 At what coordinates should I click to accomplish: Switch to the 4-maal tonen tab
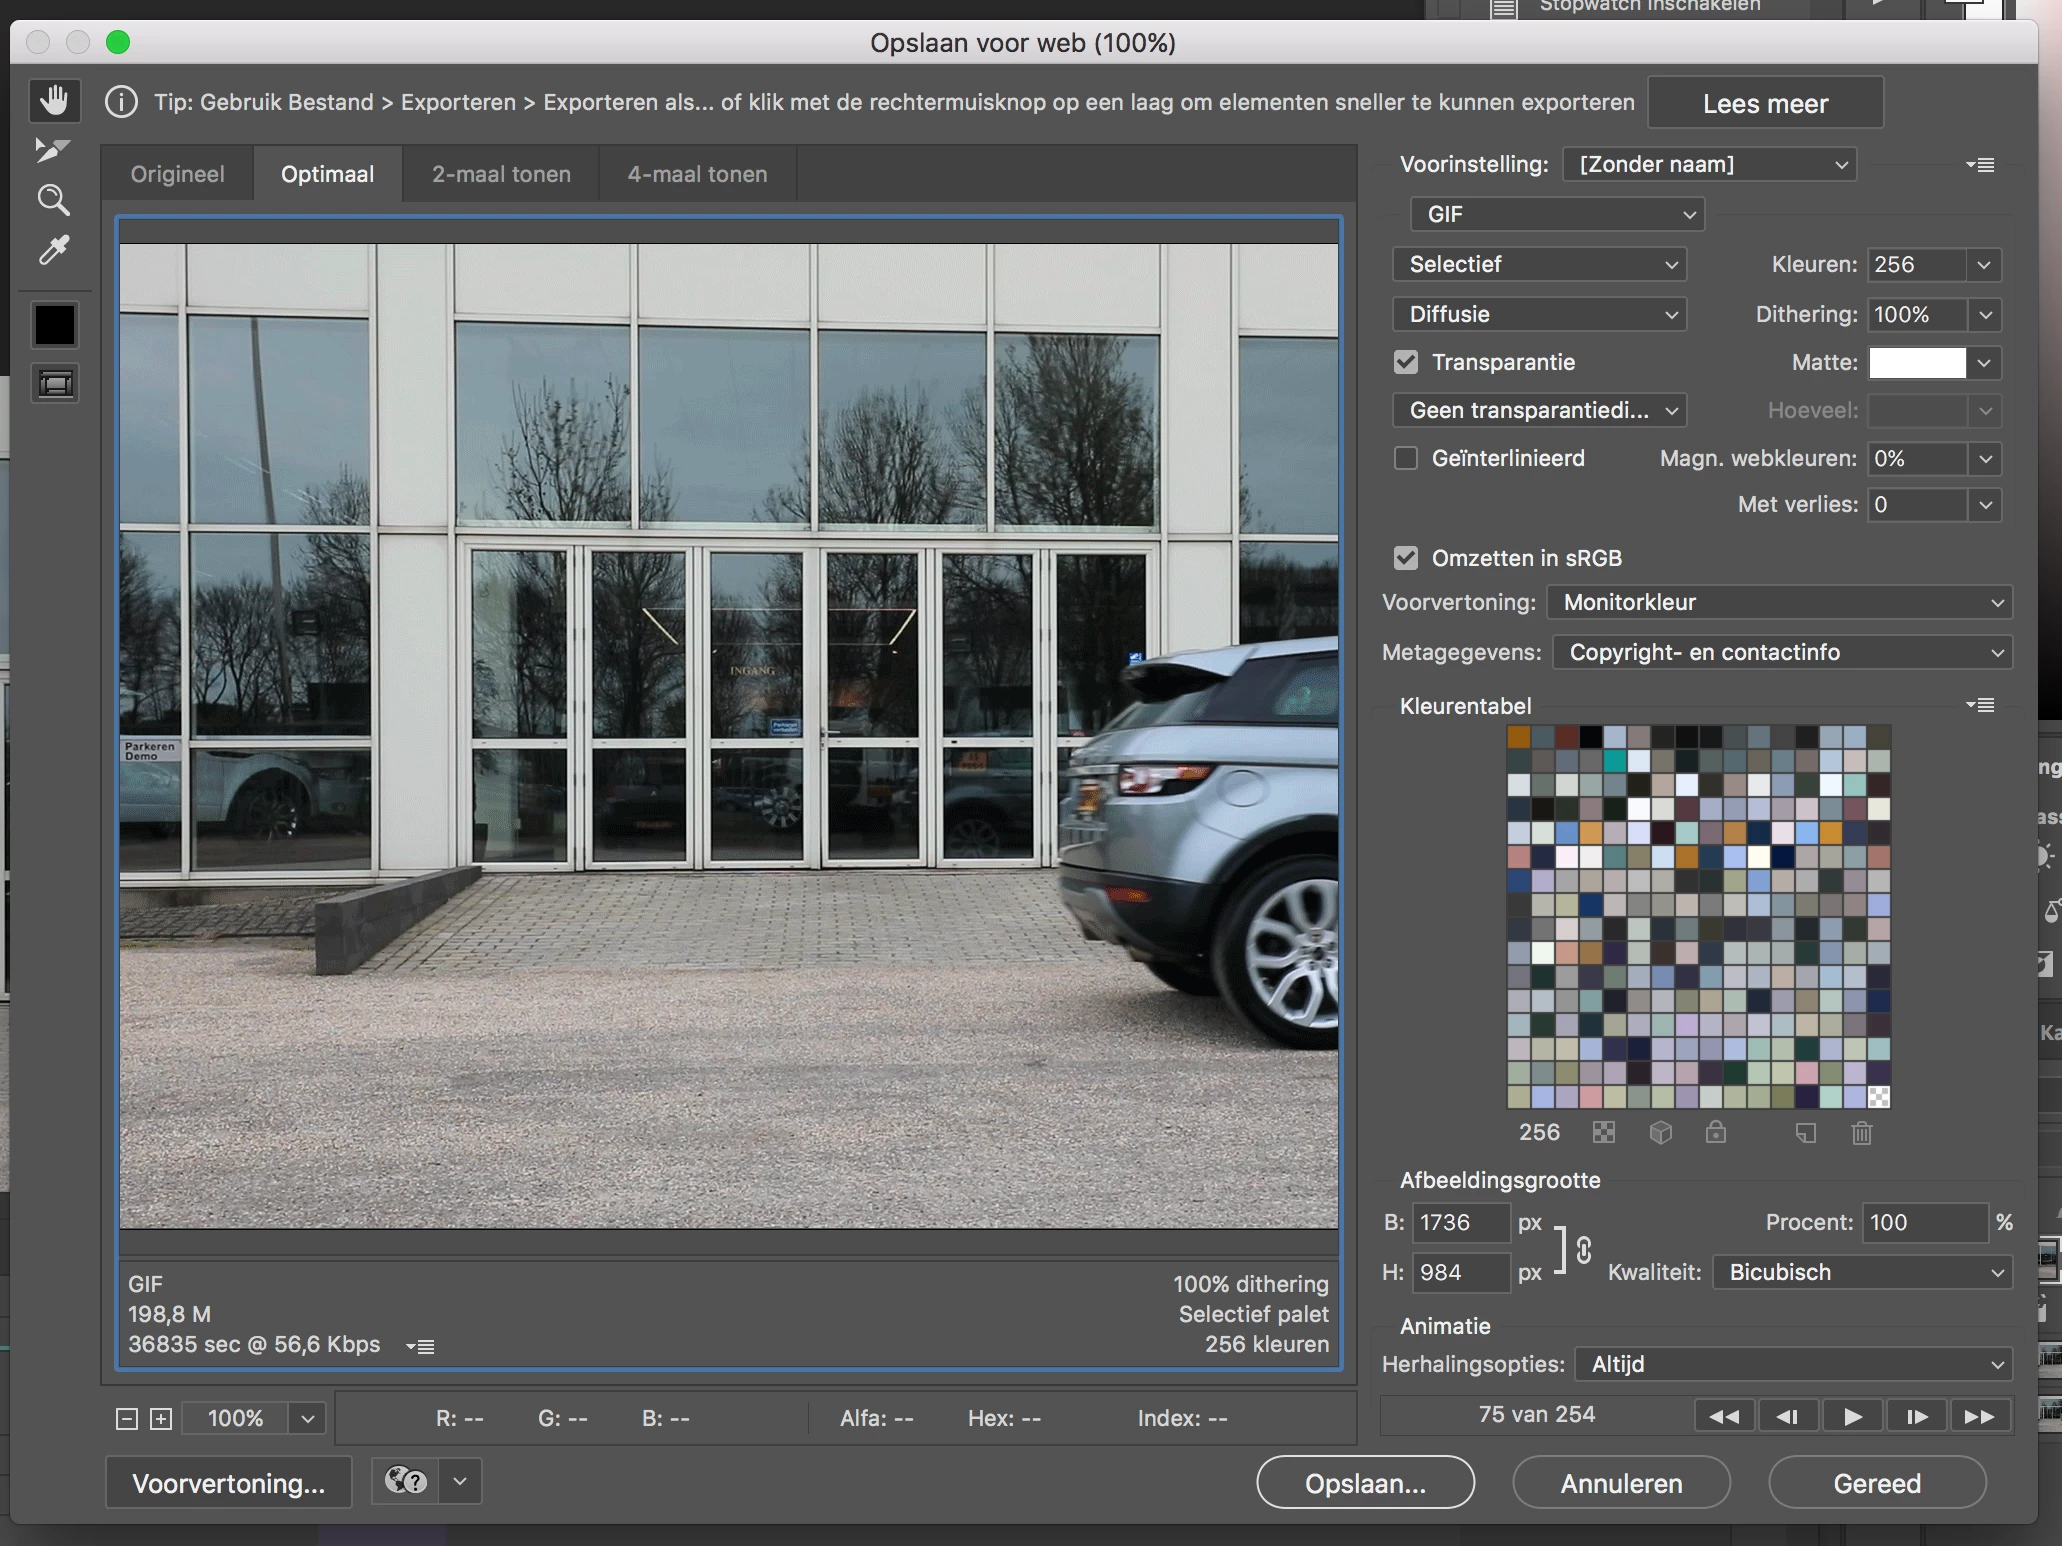pyautogui.click(x=697, y=174)
